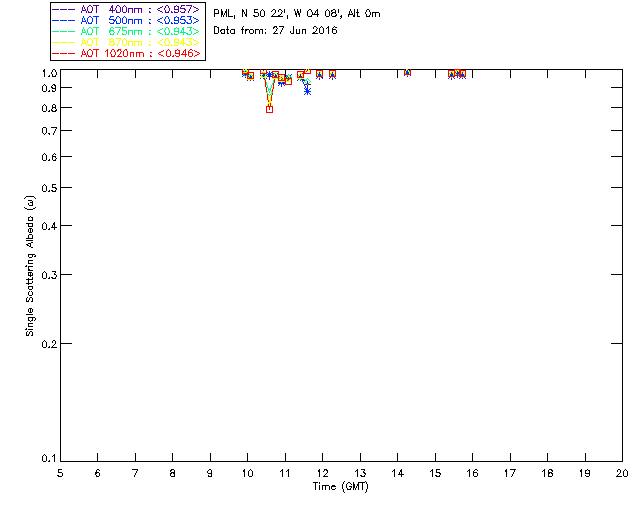
Task: Click the x-axis tick label 18
Action: tap(547, 473)
